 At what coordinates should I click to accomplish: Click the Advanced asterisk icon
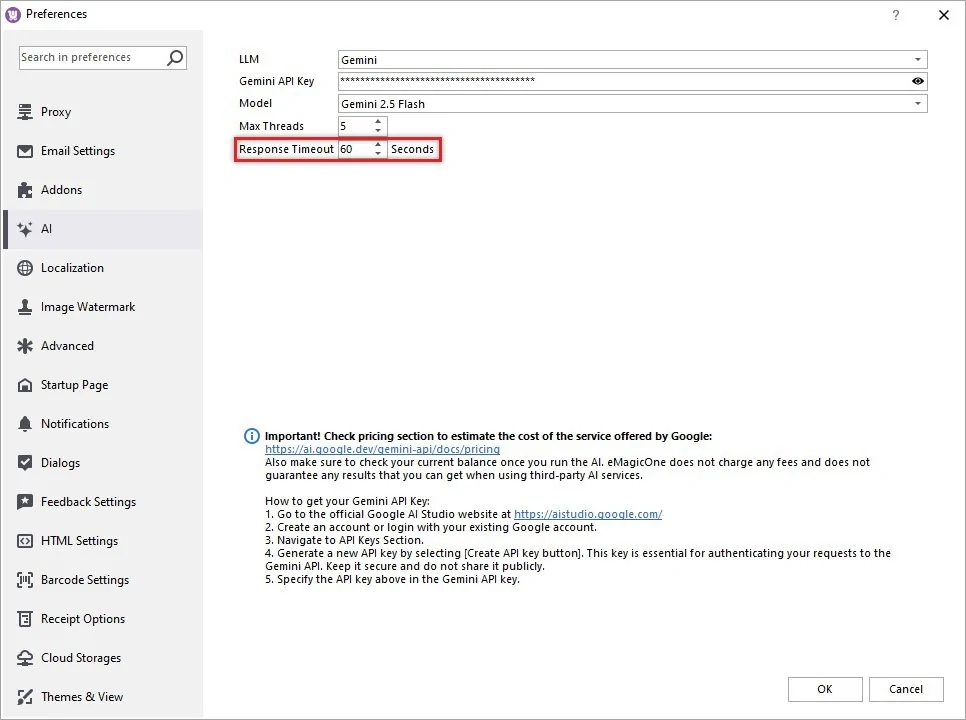[24, 346]
